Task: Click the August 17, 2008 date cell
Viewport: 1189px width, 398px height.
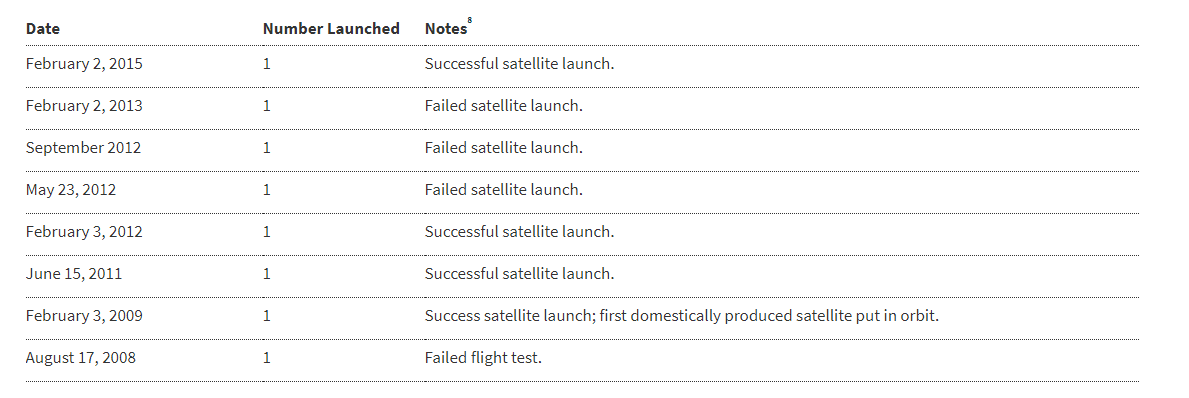Action: (81, 357)
